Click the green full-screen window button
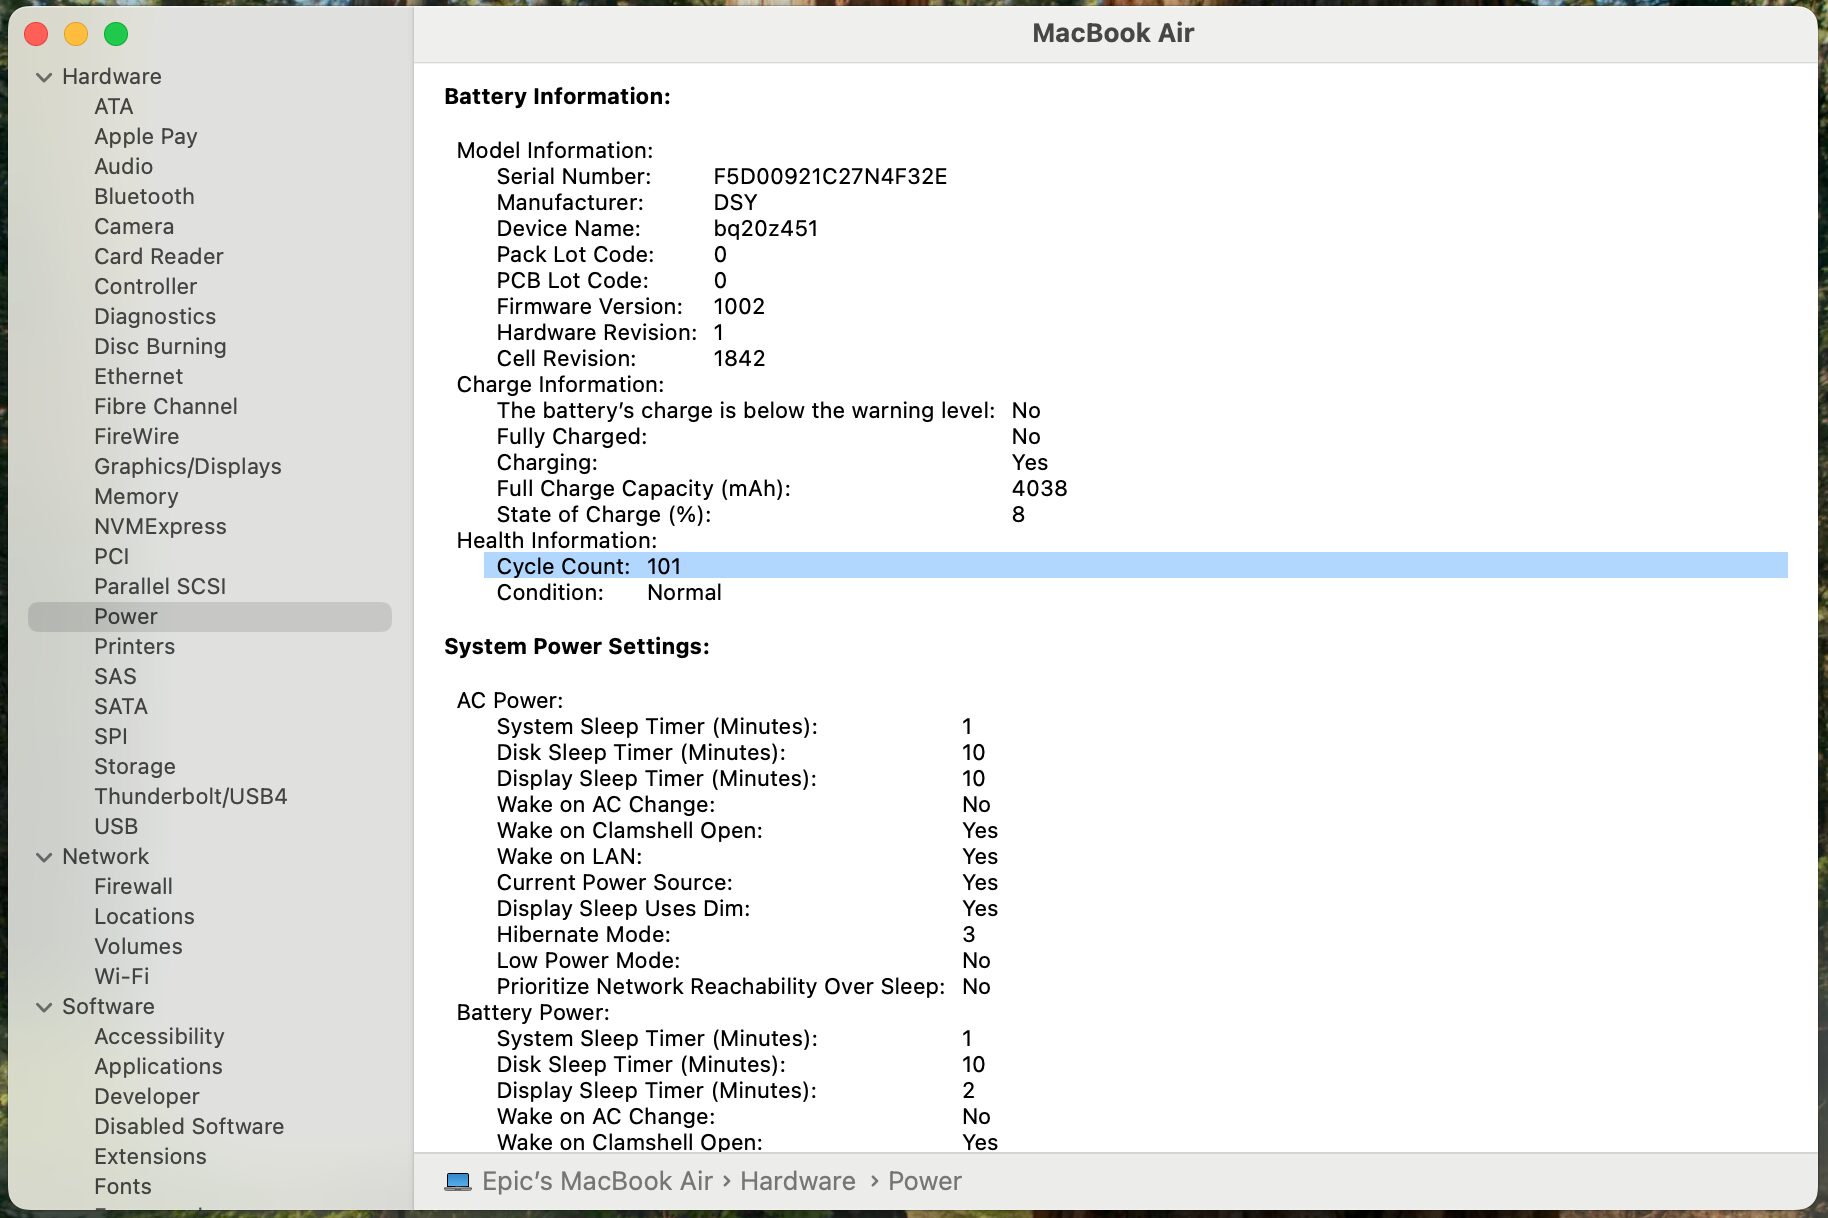 pyautogui.click(x=116, y=34)
